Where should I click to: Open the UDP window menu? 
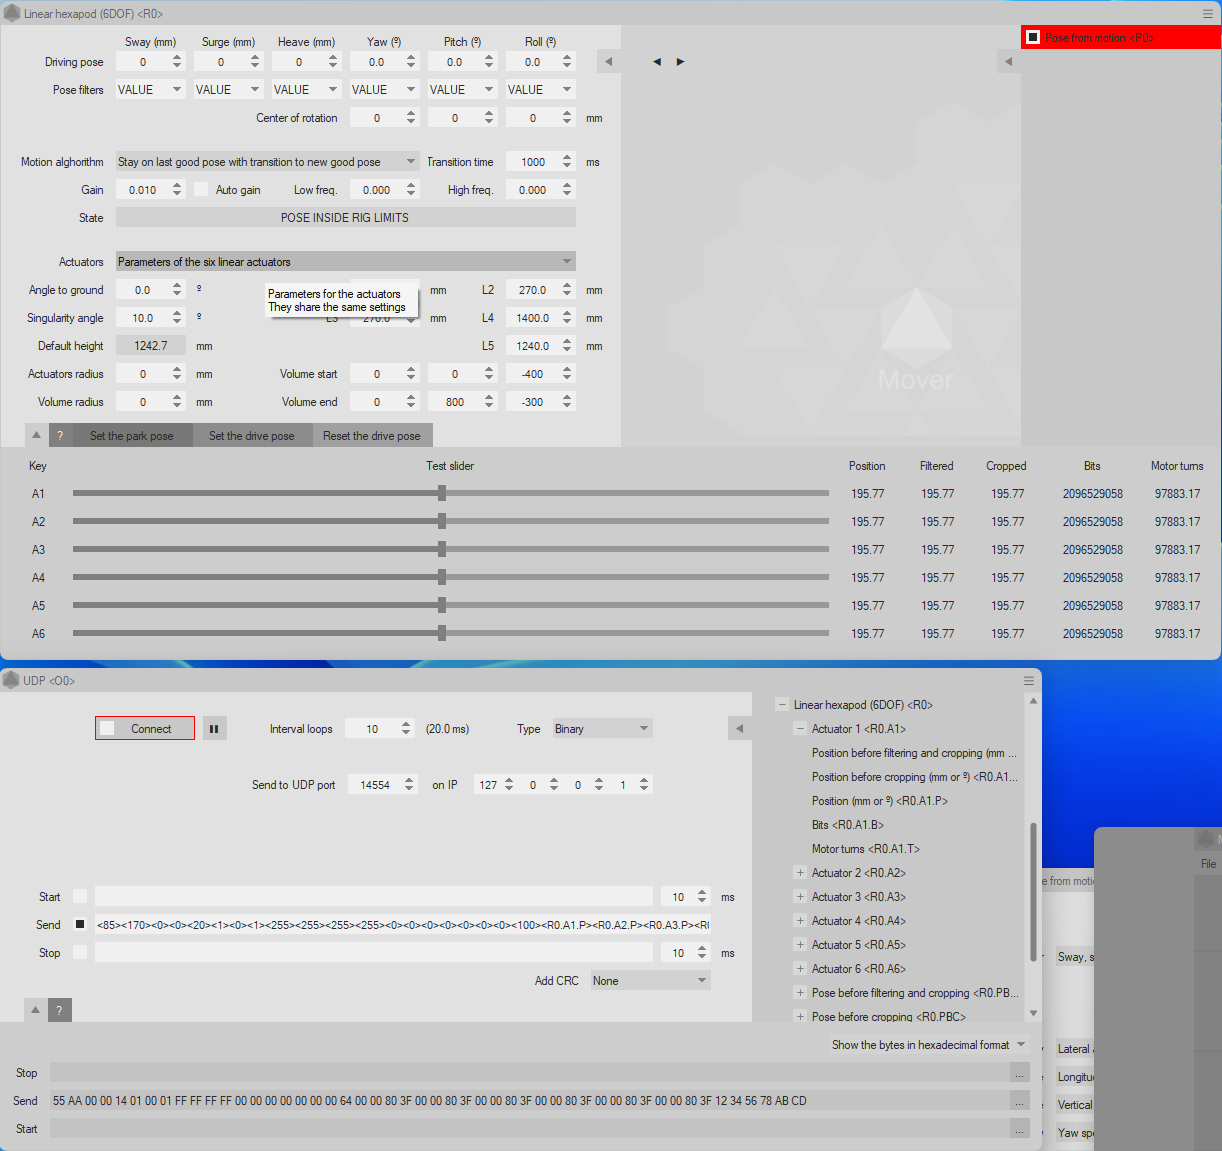(1029, 680)
